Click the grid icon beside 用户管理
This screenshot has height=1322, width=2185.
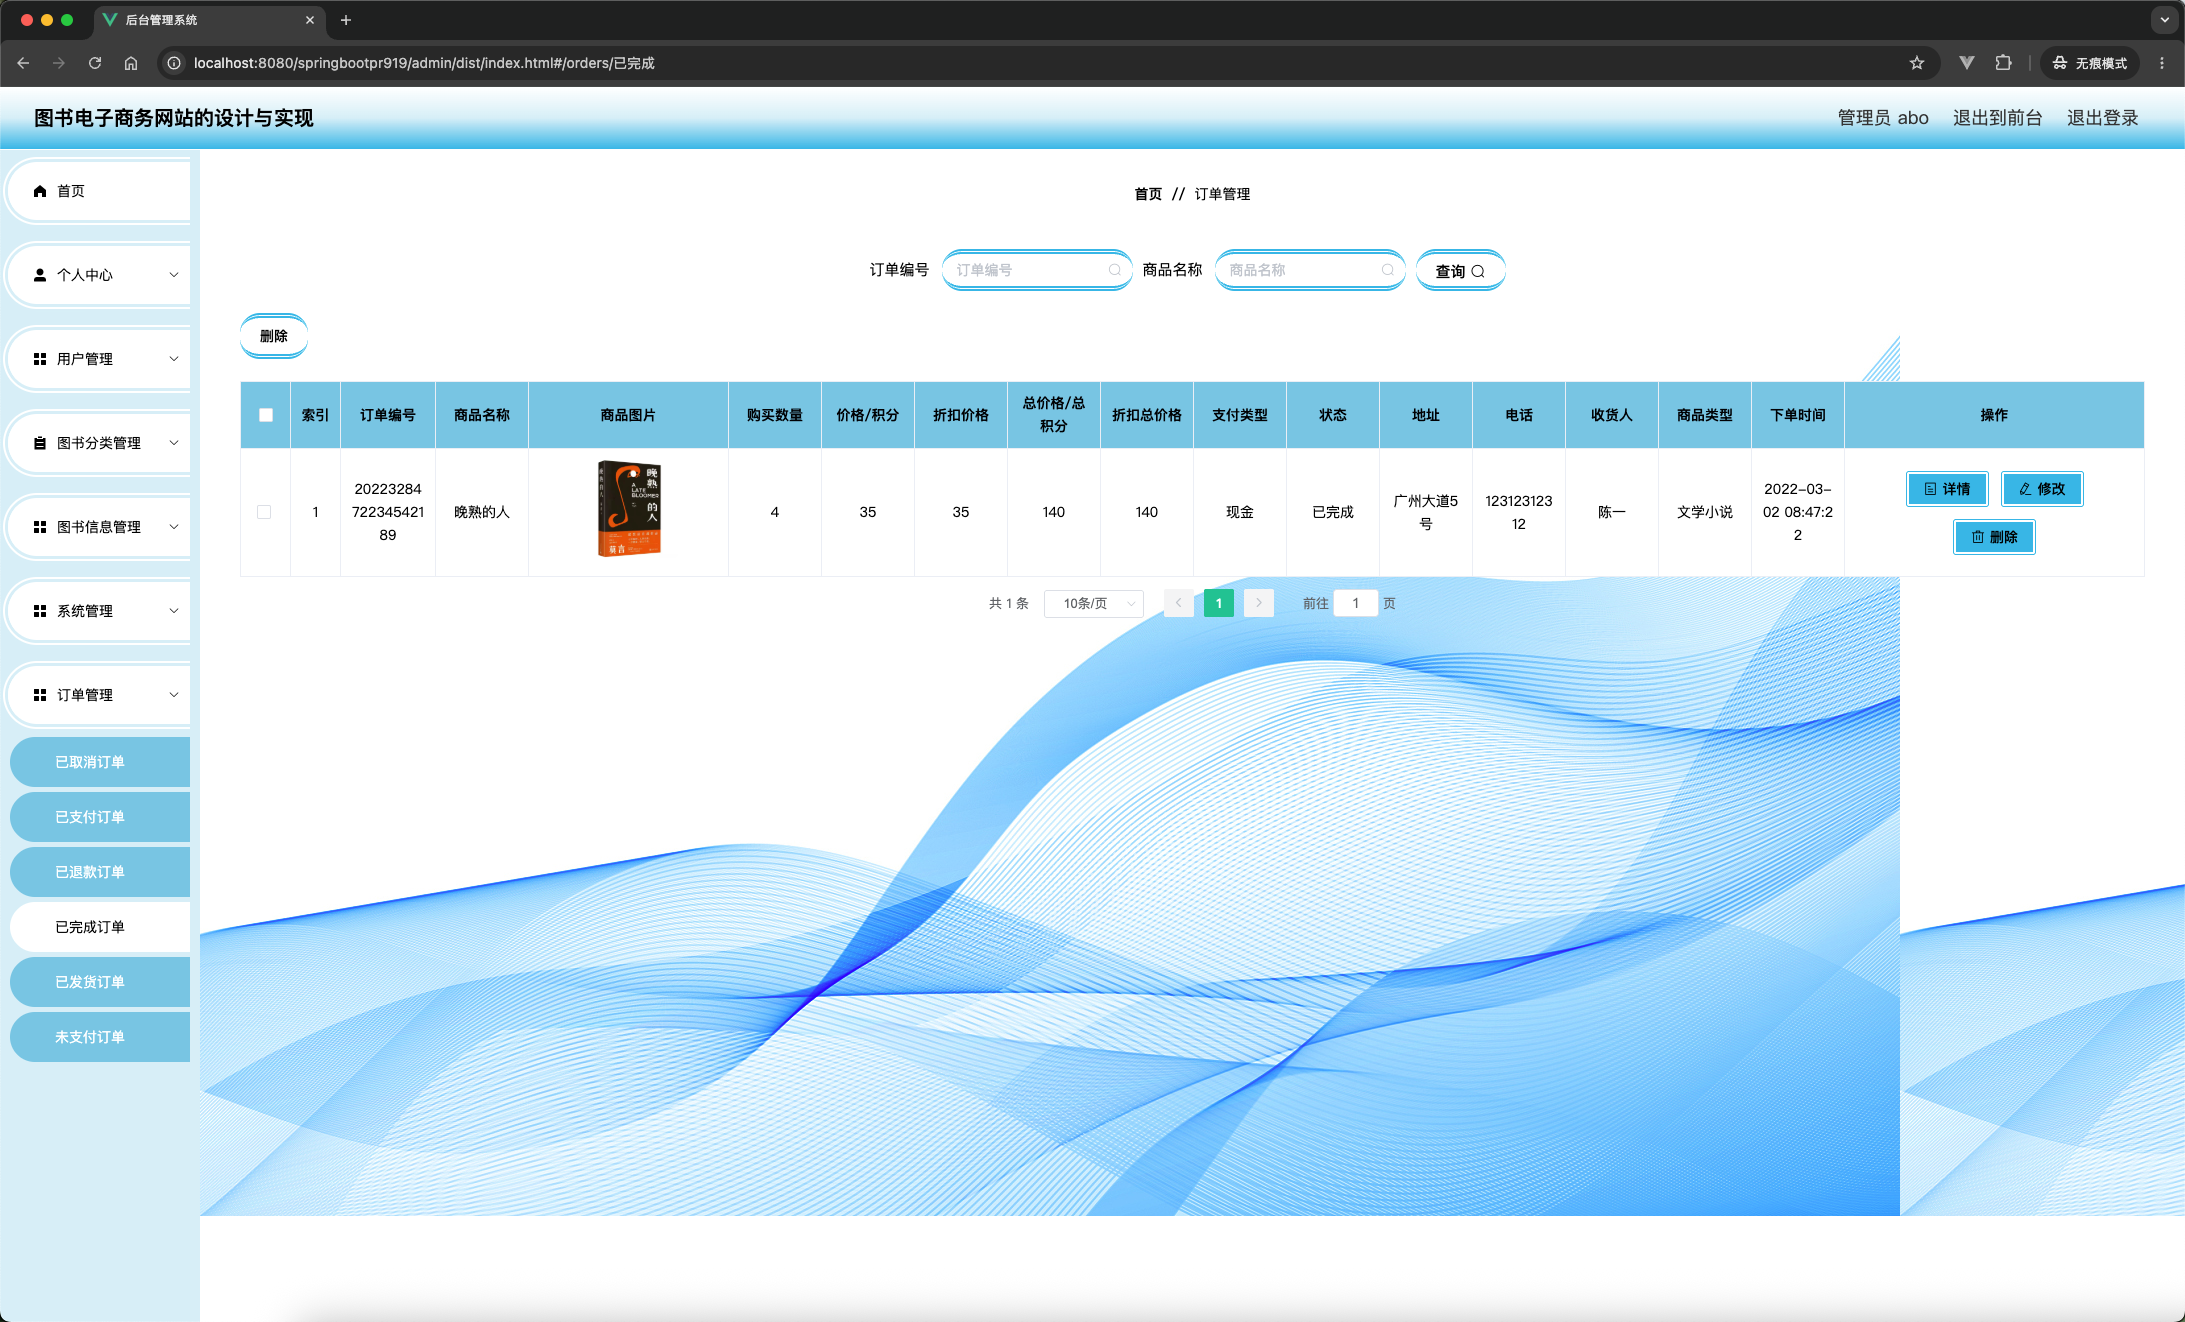(x=40, y=359)
